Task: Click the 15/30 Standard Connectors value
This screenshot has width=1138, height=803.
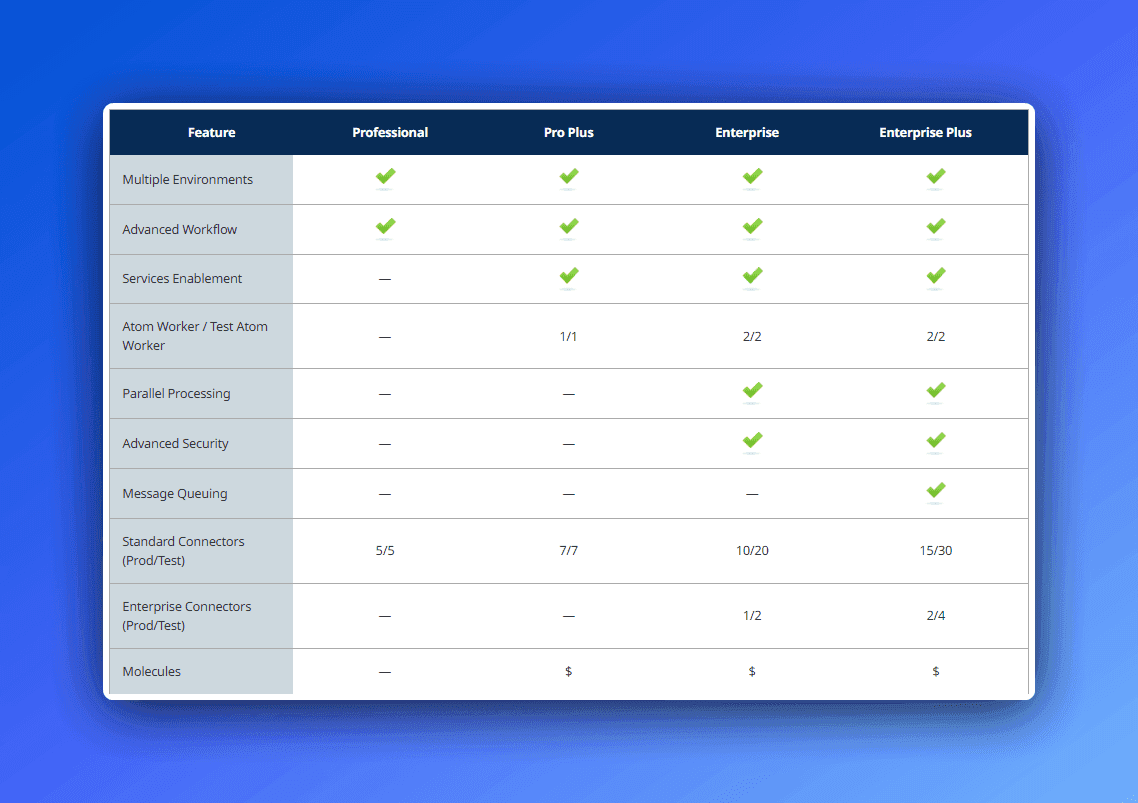Action: 936,551
